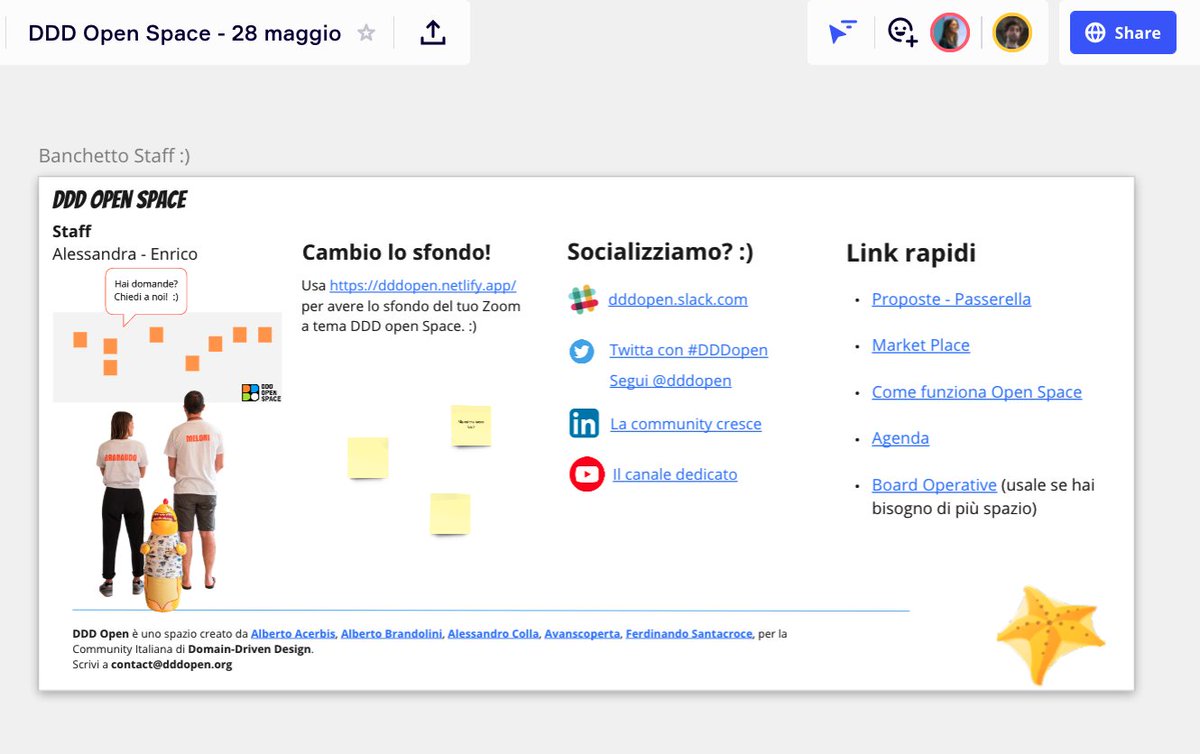This screenshot has height=754, width=1200.
Task: Select the lone yellow sticky note
Action: tap(368, 457)
